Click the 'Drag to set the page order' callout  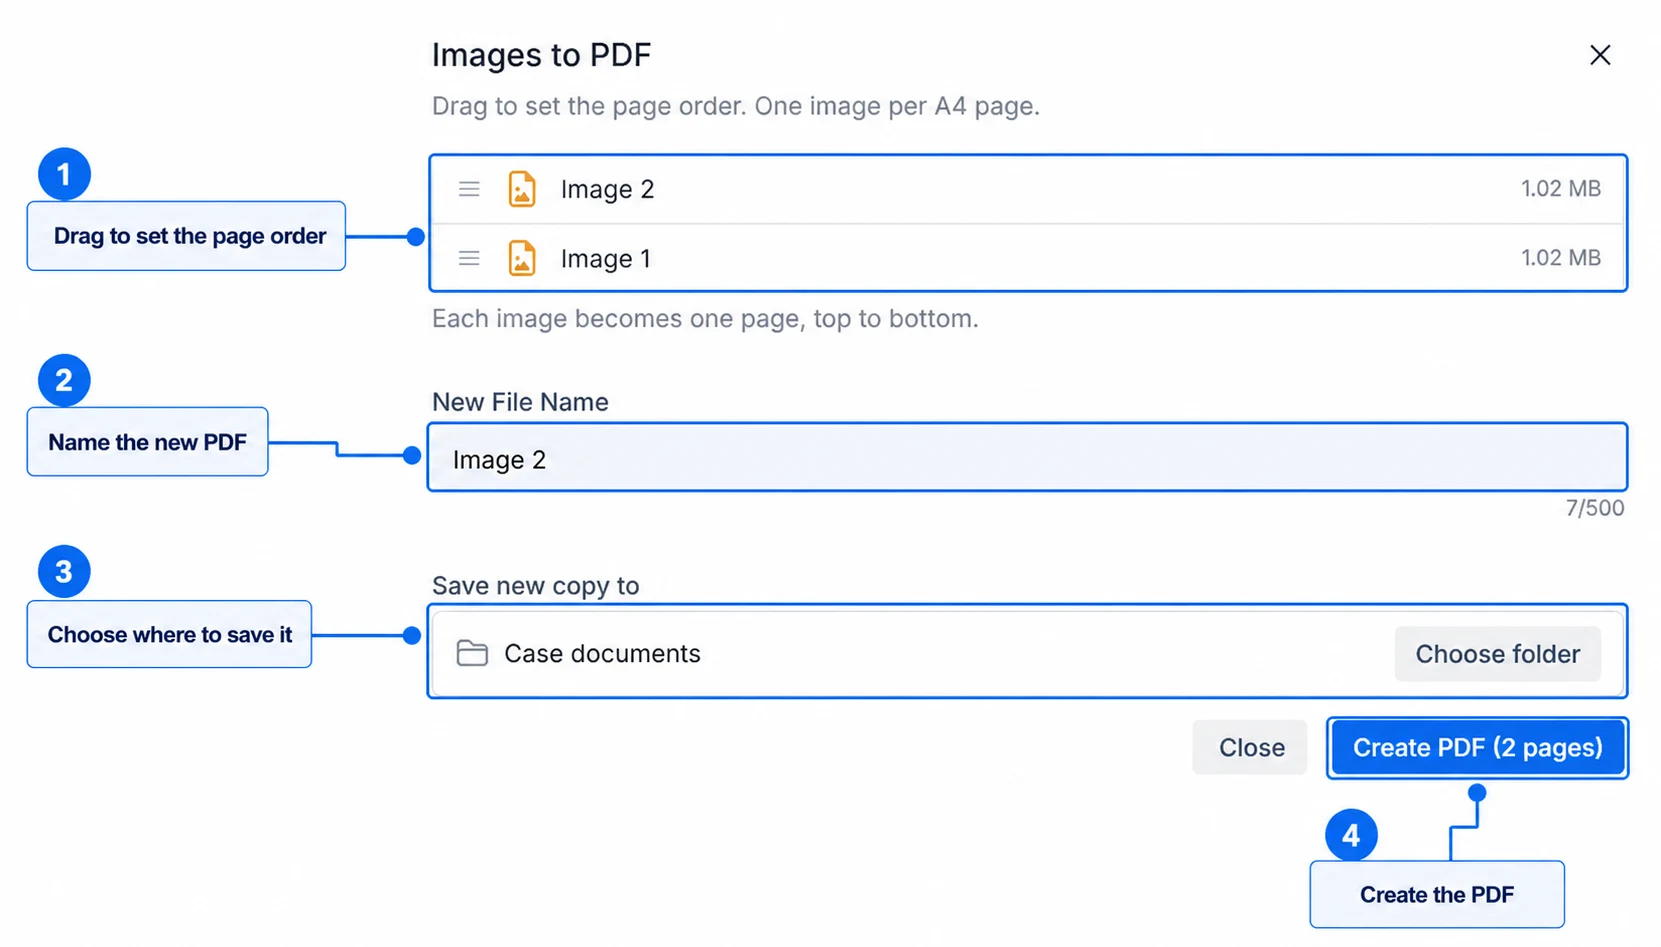point(186,236)
